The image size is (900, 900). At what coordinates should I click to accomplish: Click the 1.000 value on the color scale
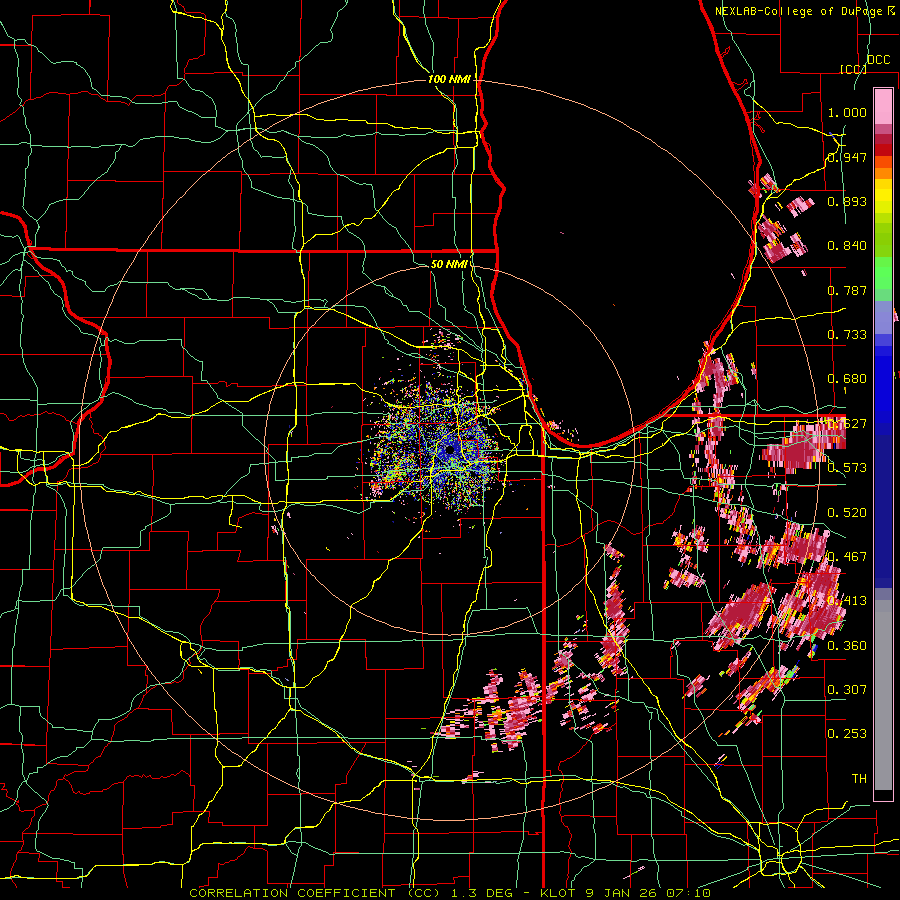click(x=847, y=112)
